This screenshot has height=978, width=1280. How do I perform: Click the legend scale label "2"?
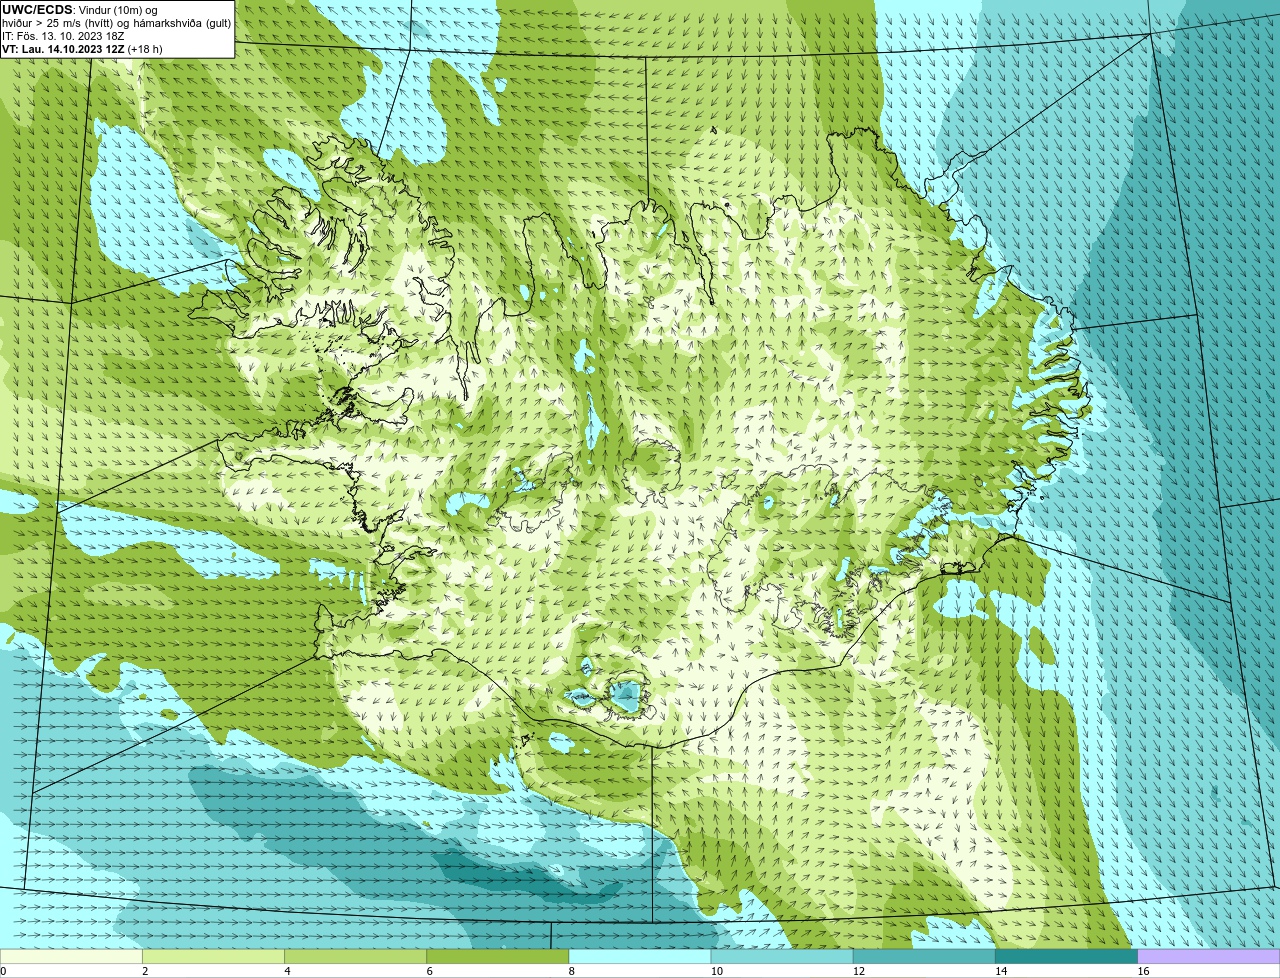pos(145,971)
